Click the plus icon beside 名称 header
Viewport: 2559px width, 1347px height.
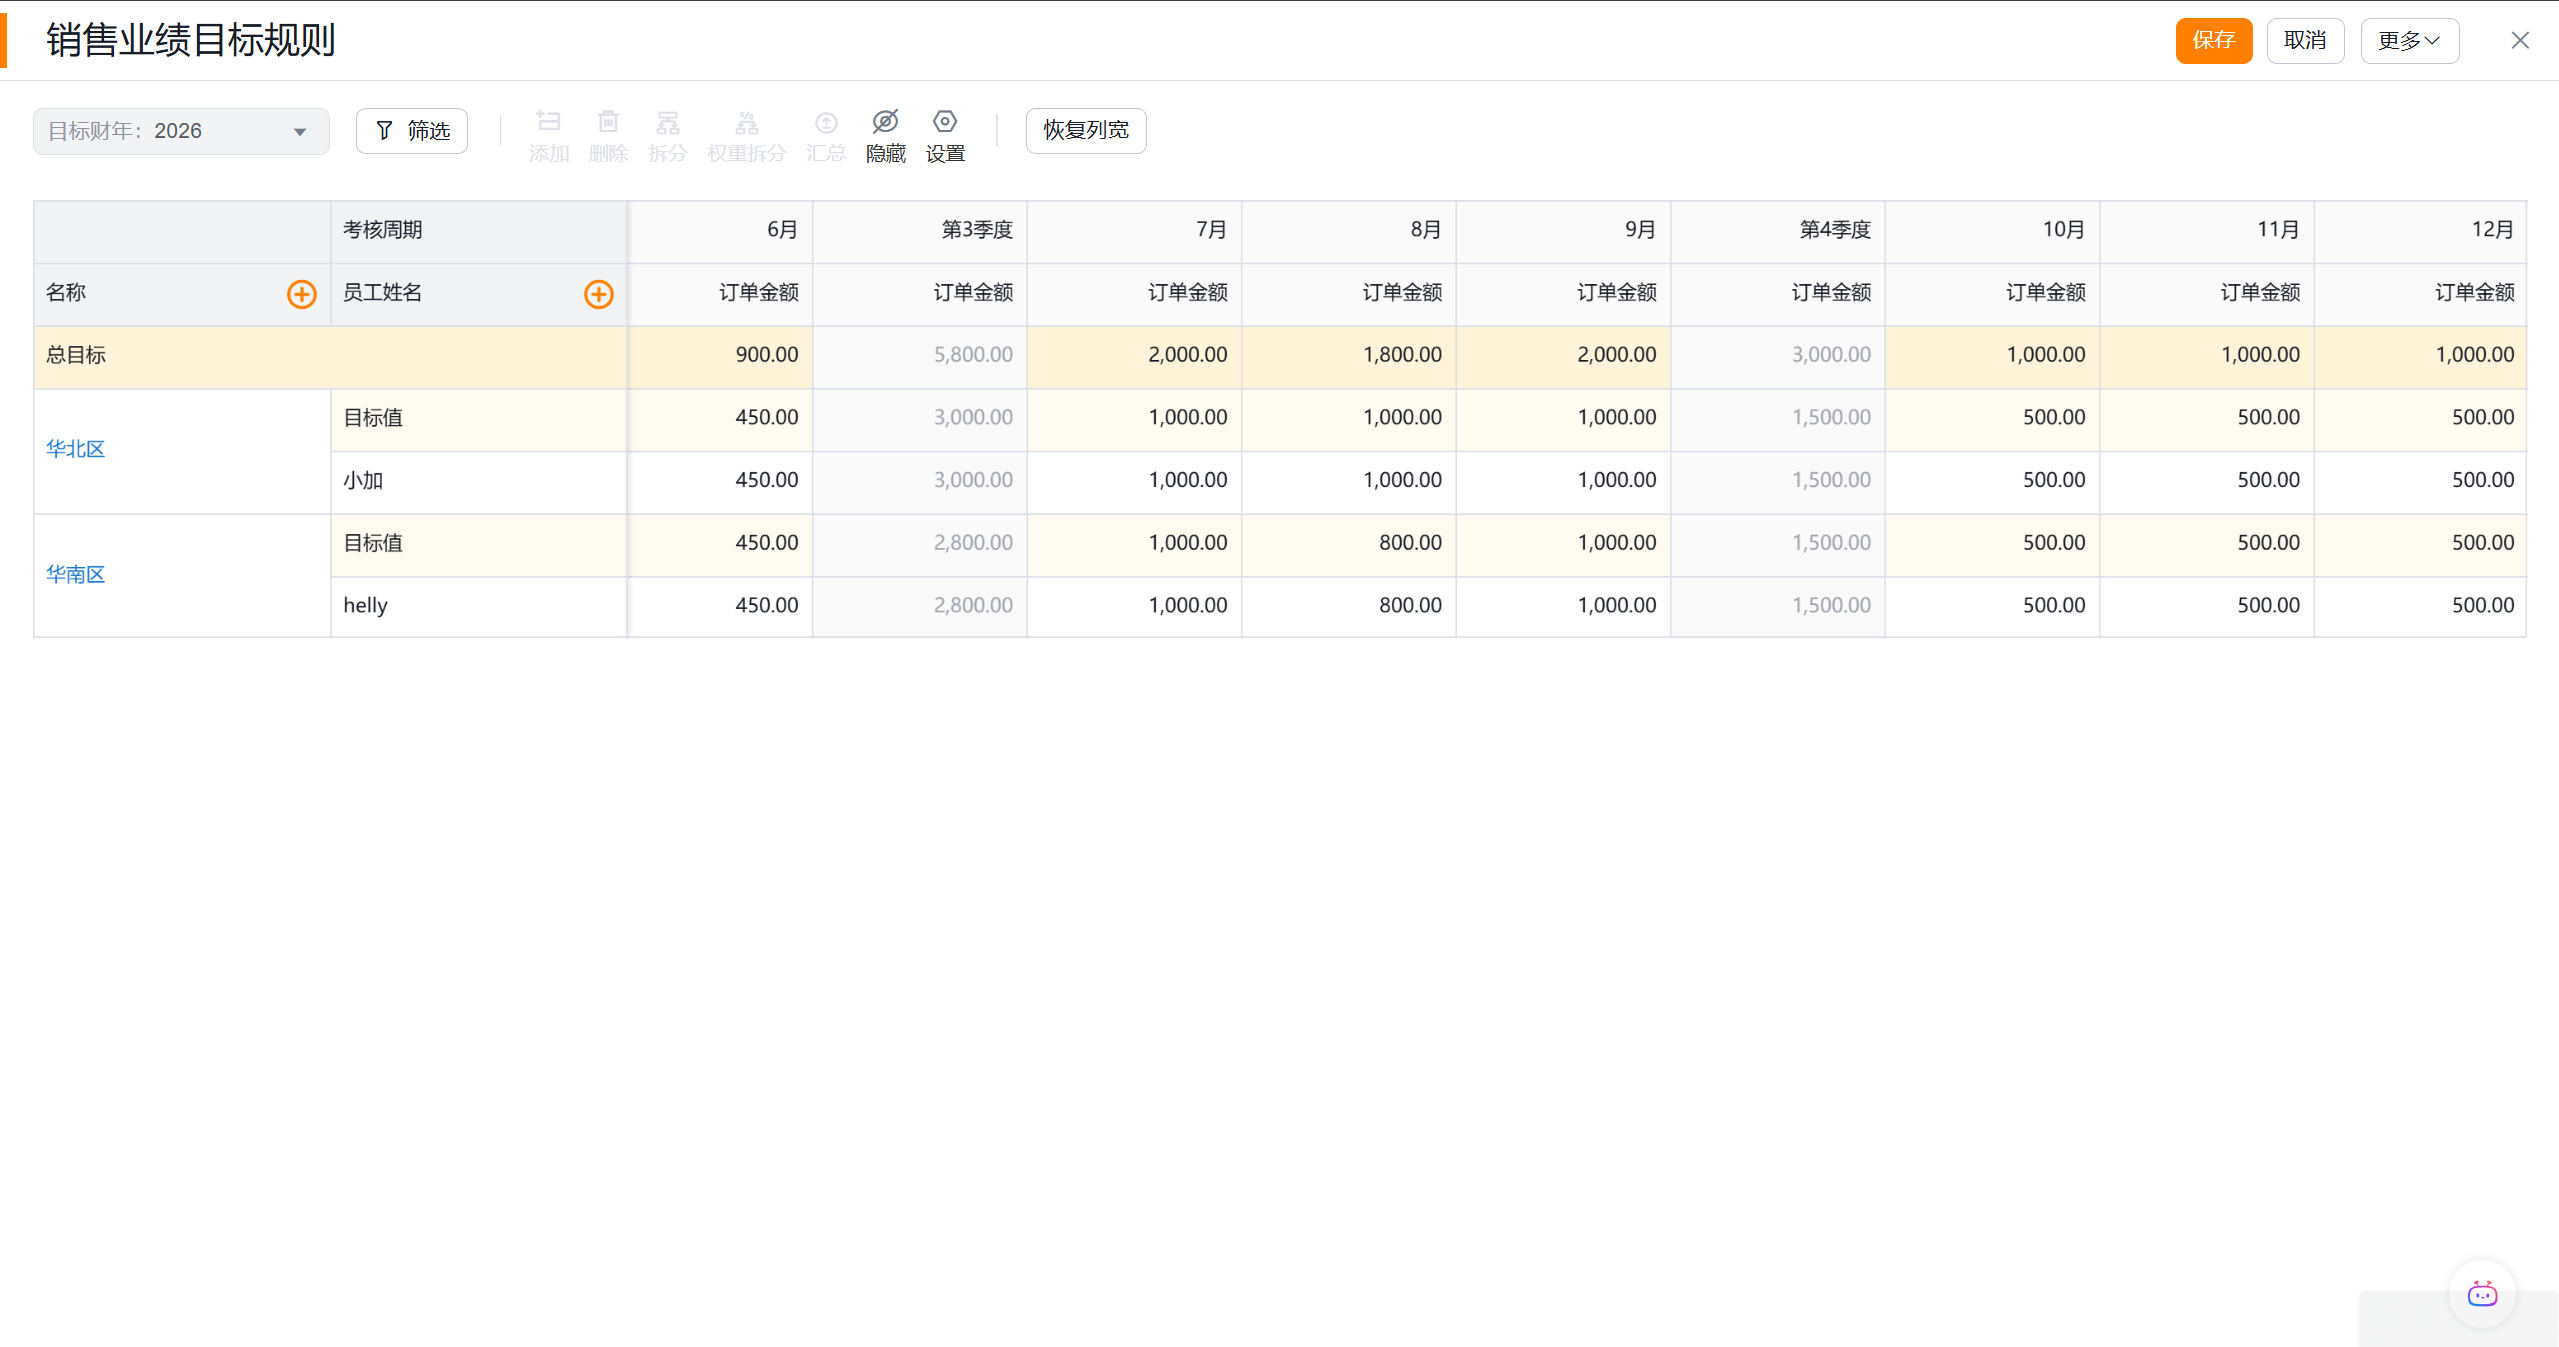click(301, 294)
